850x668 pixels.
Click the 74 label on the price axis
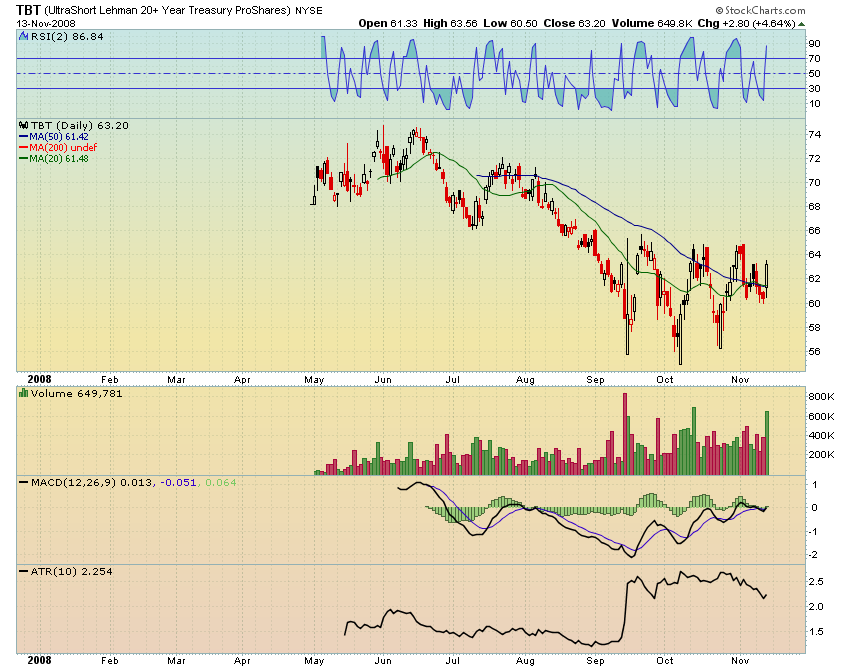814,134
